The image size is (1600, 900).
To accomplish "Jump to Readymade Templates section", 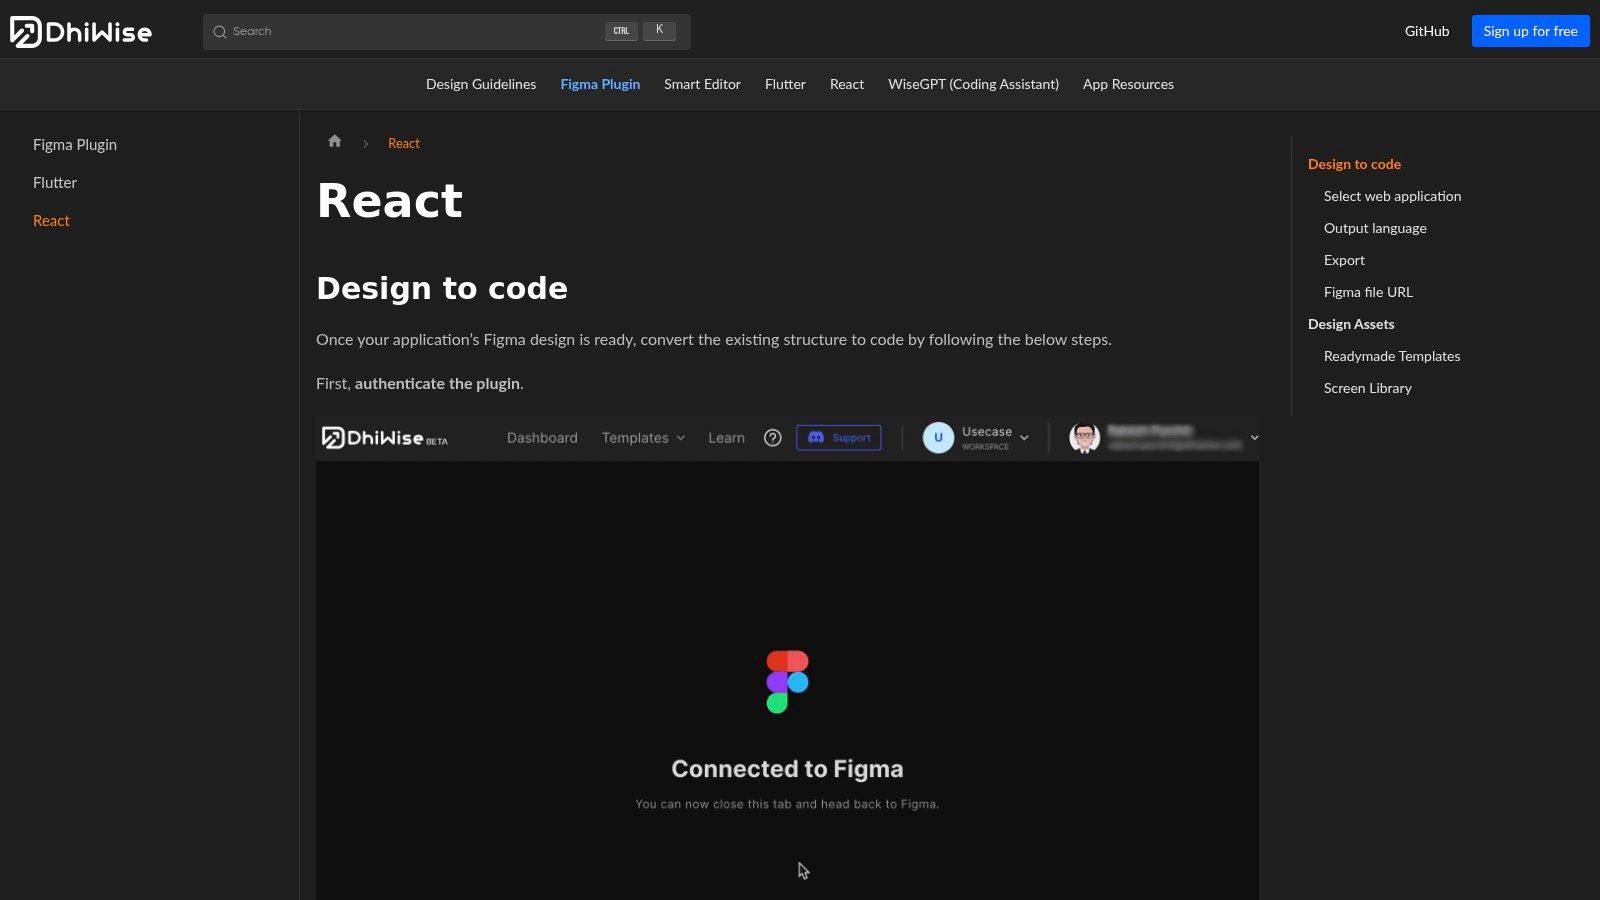I will [1392, 356].
